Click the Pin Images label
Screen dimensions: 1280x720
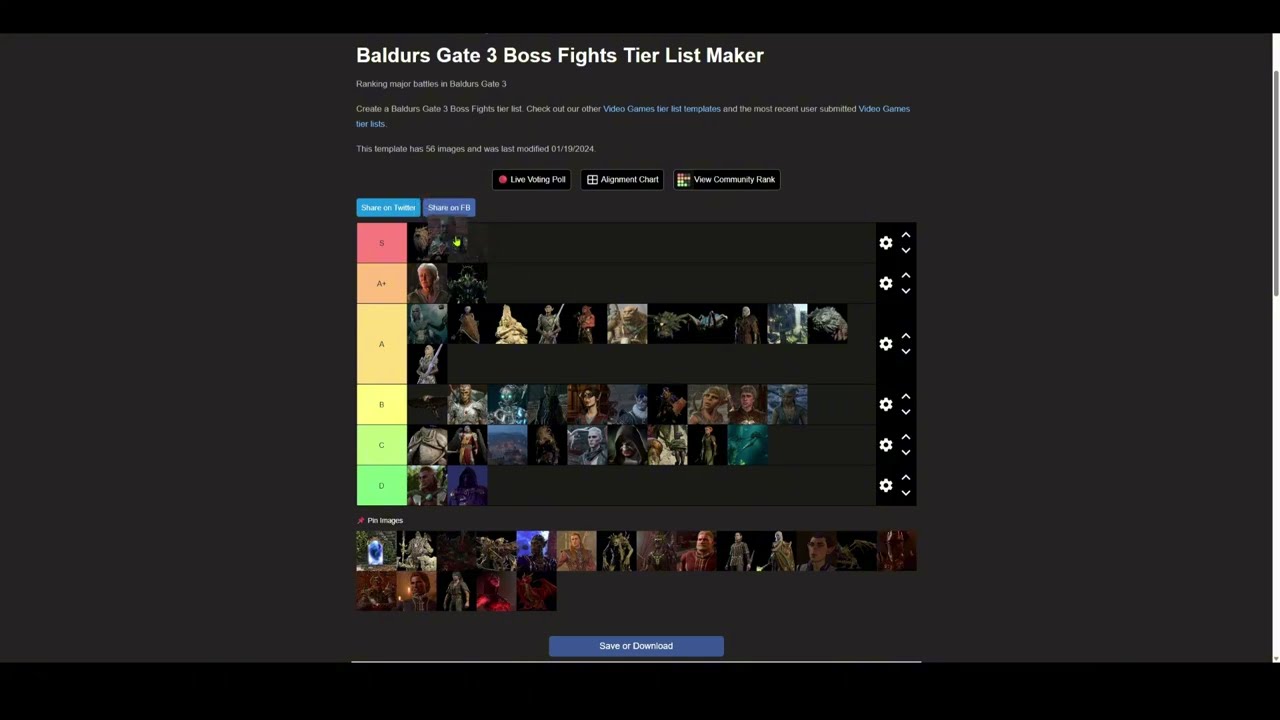[385, 521]
